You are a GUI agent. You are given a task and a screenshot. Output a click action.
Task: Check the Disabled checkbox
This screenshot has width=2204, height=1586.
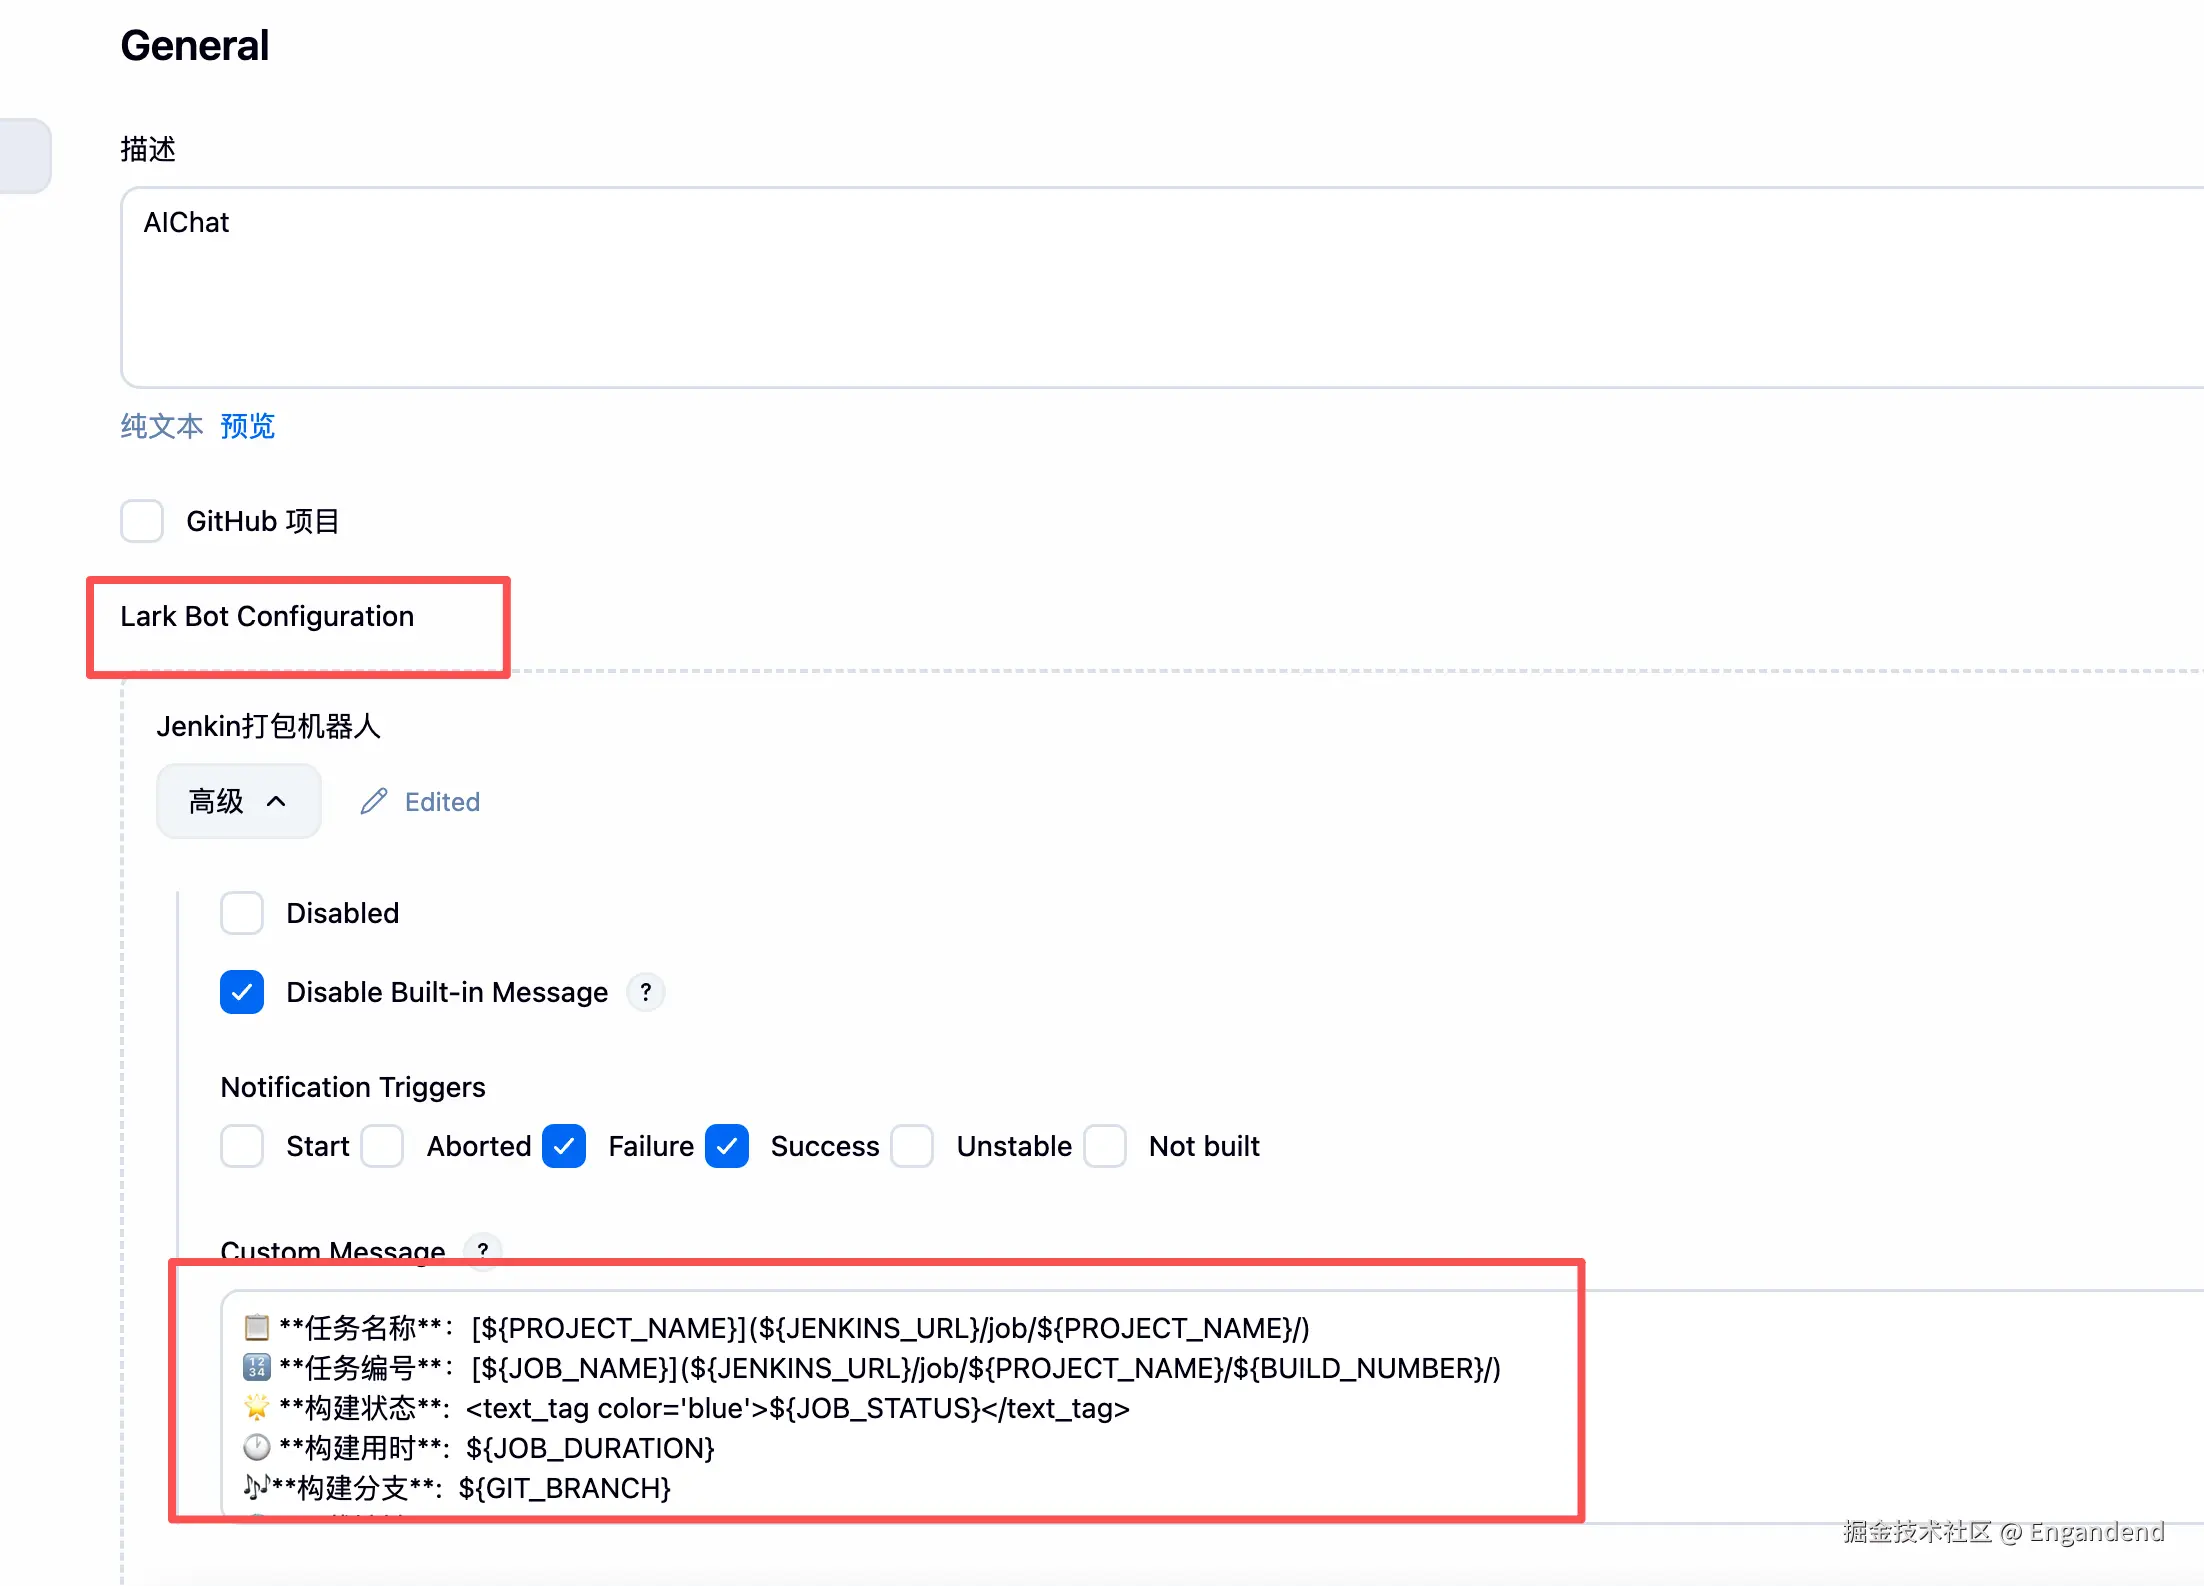click(242, 913)
